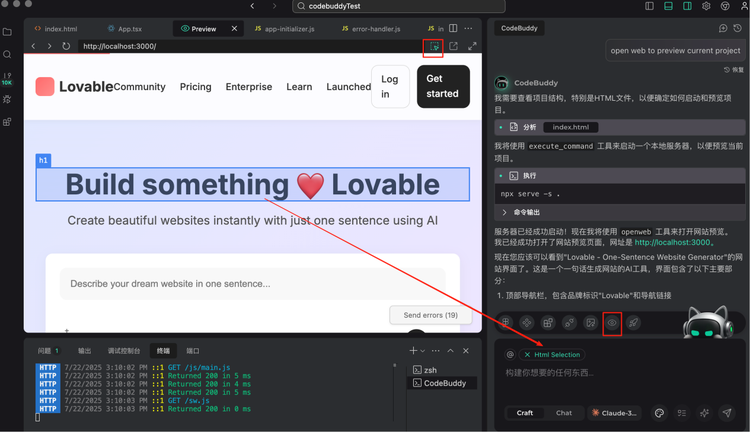The image size is (750, 432).
Task: Click the checklist icon in chat input bar
Action: 682,413
